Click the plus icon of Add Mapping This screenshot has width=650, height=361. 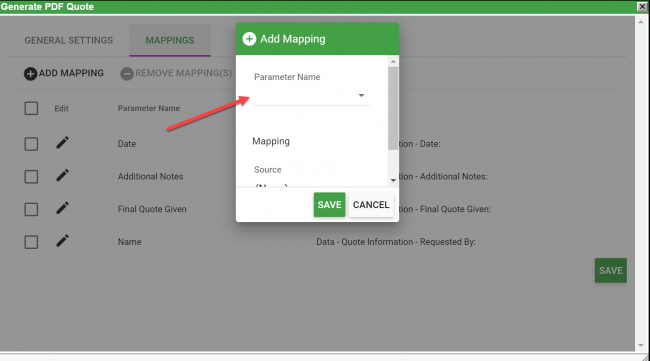pyautogui.click(x=30, y=74)
